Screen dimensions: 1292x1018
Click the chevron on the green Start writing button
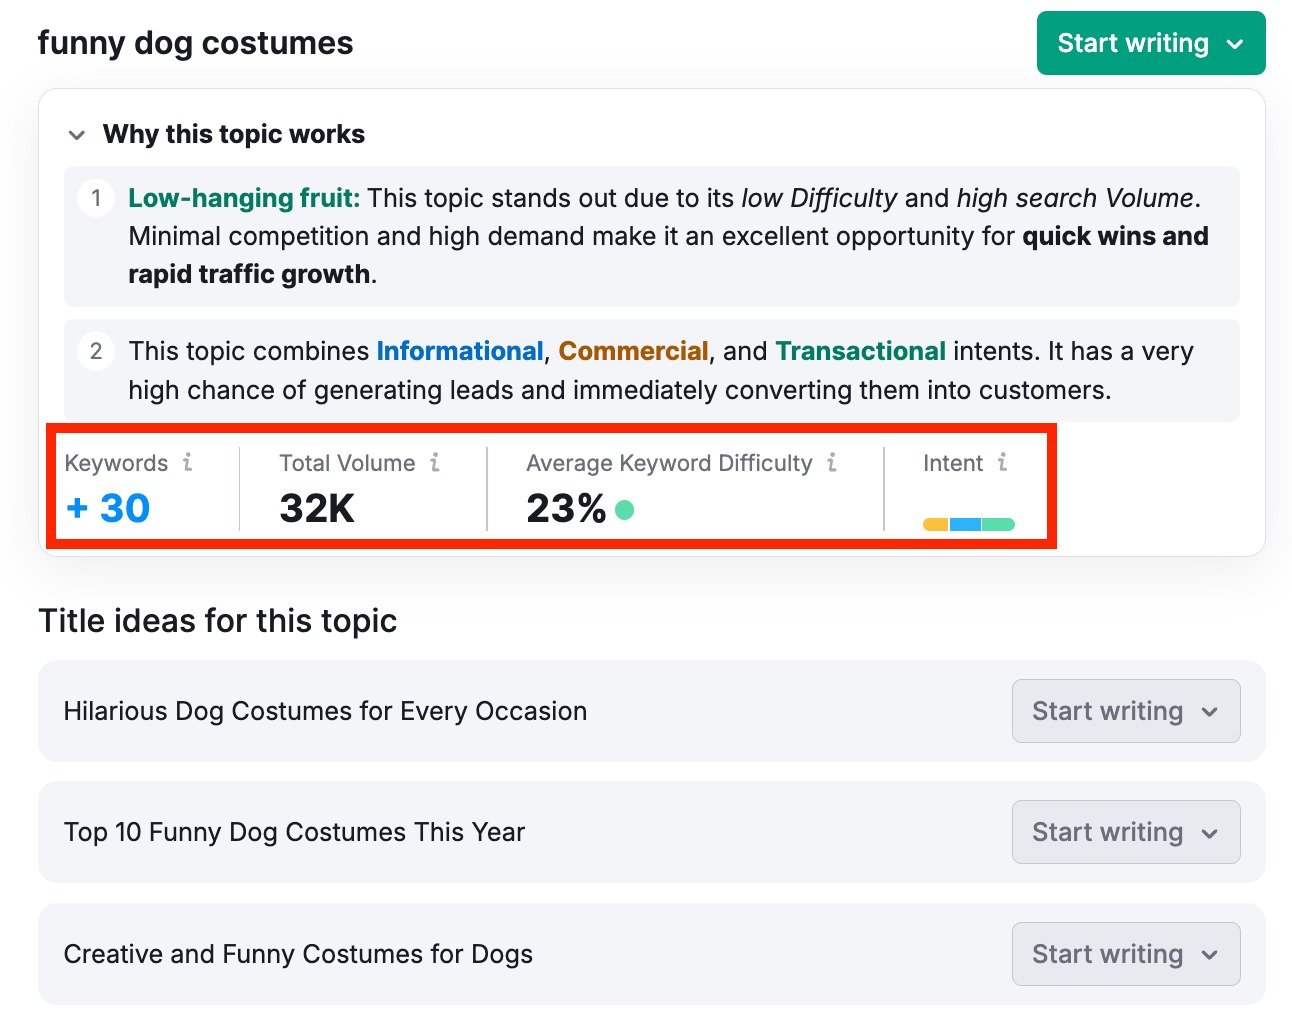click(x=1236, y=43)
